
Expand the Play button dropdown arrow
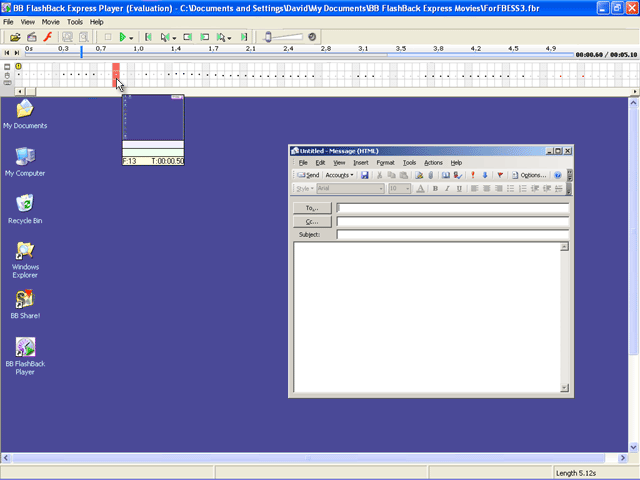tap(131, 38)
